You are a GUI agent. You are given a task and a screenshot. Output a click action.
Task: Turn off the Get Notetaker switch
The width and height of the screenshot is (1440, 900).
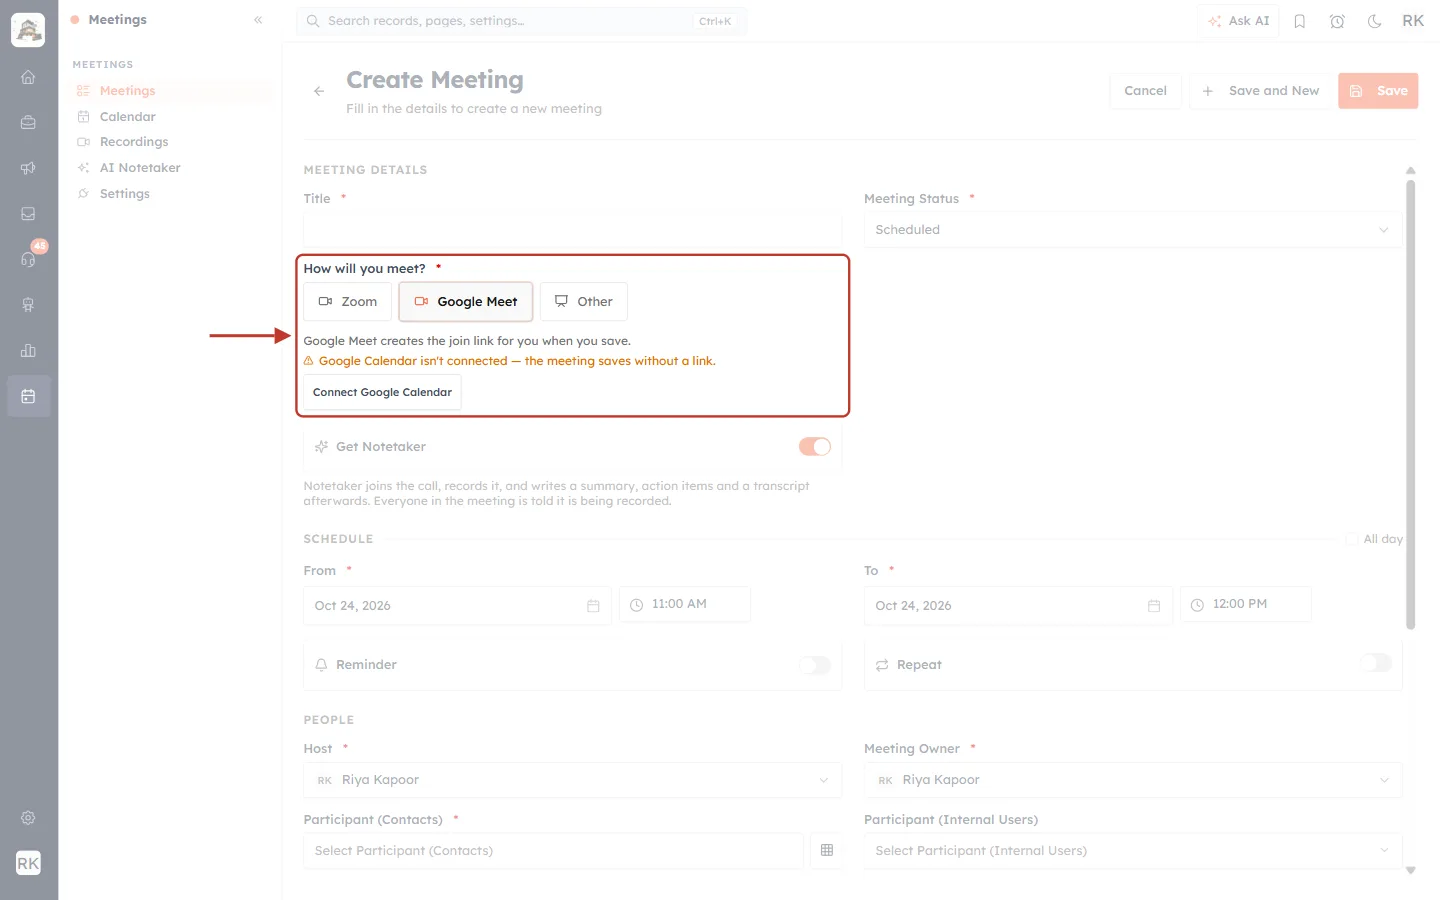[815, 447]
